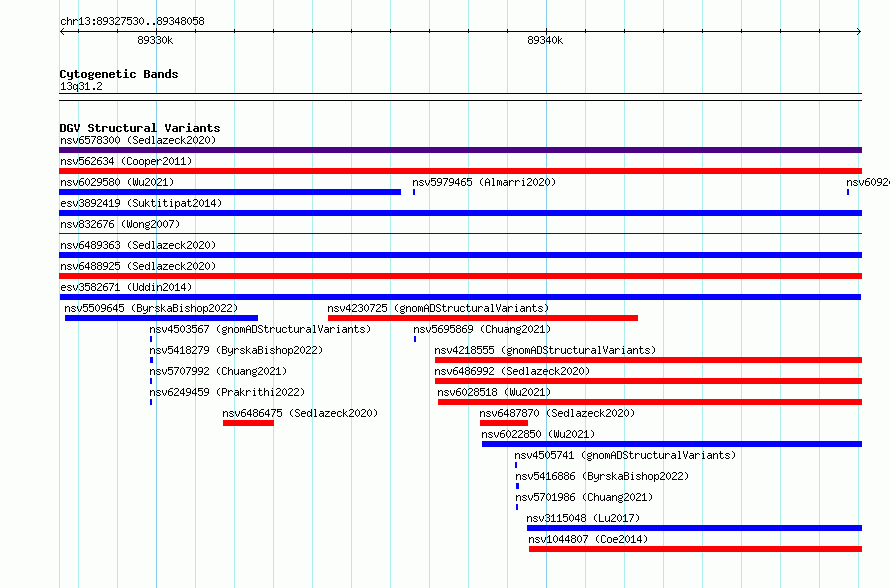Click the nsv6578300 (Sedlazeck2020) label
Image resolution: width=890 pixels, height=588 pixels.
(138, 140)
